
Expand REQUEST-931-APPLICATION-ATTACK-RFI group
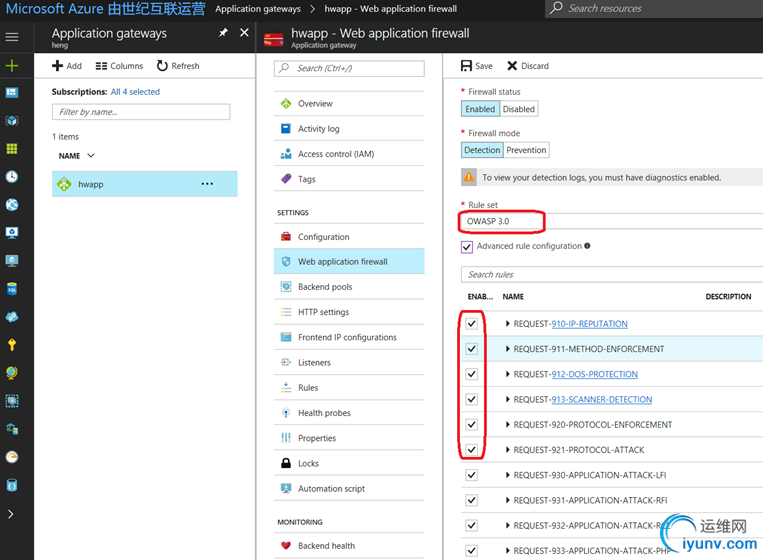coord(508,500)
